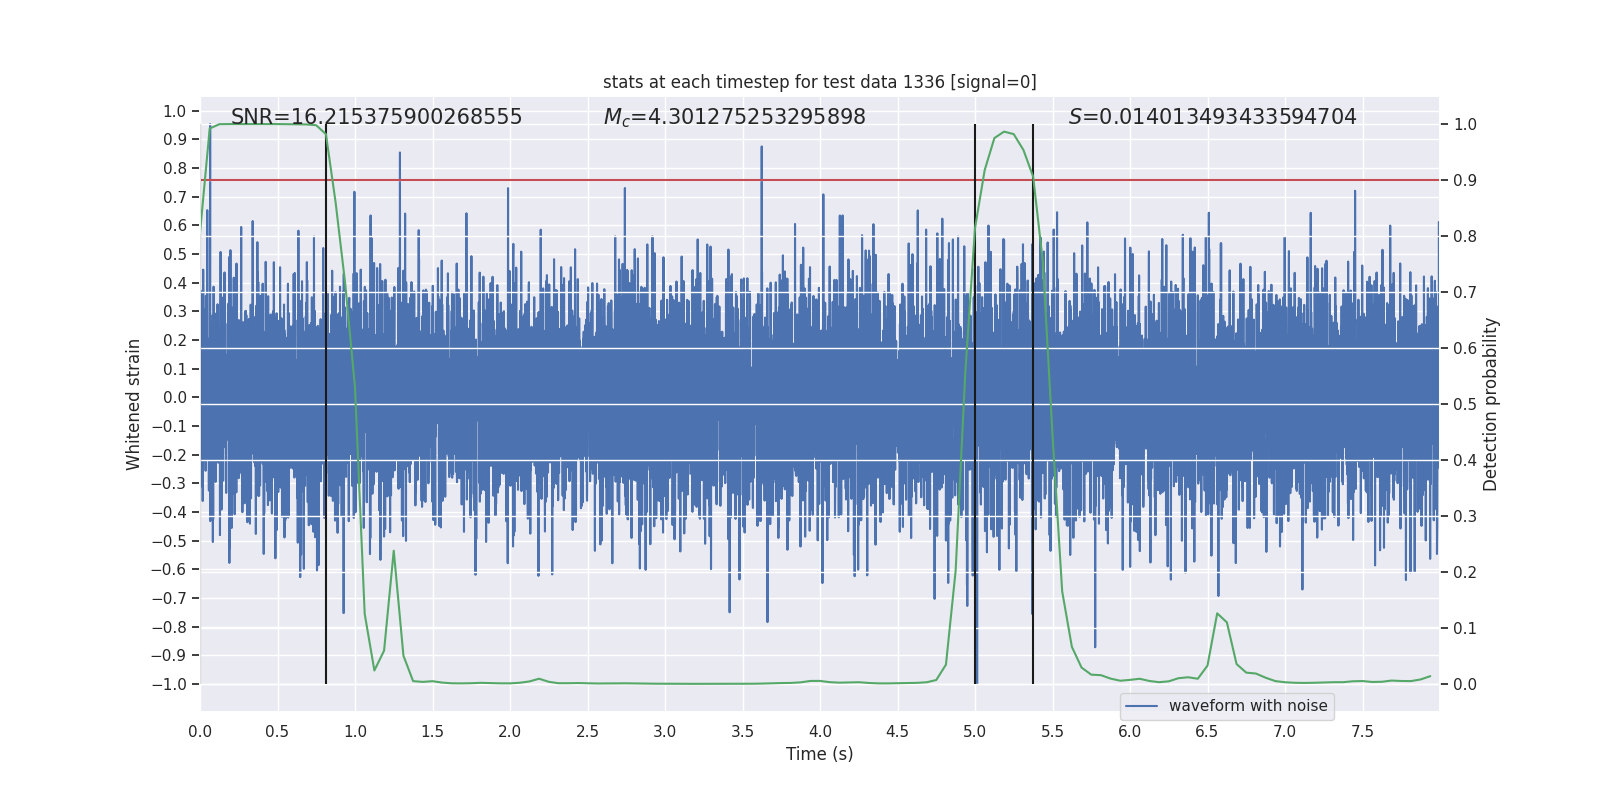Click the 6.5 tick label on the time axis

(x=1207, y=731)
